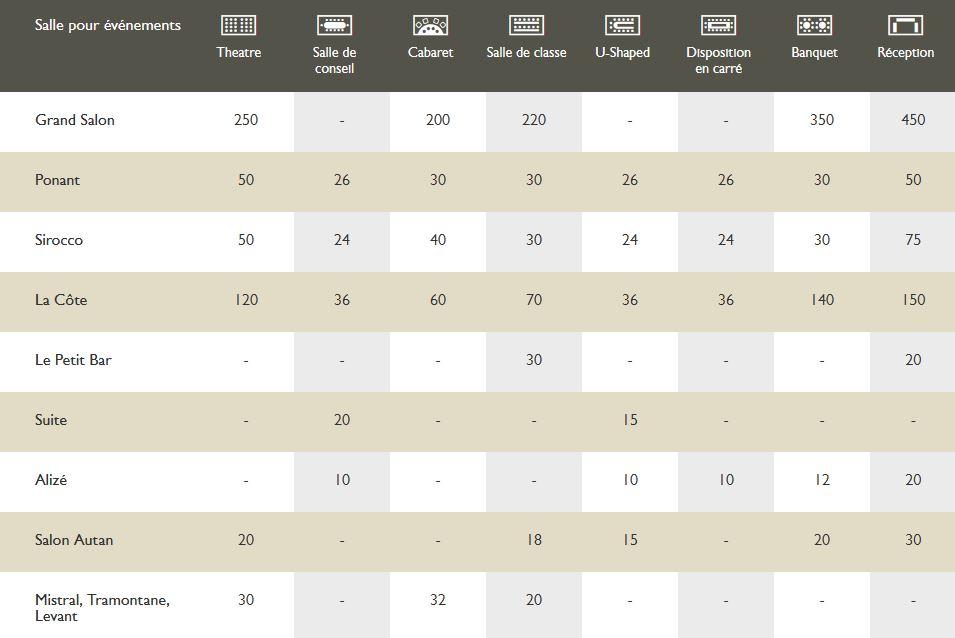Select the Cabaret seating icon
Image resolution: width=955 pixels, height=638 pixels.
tap(431, 25)
